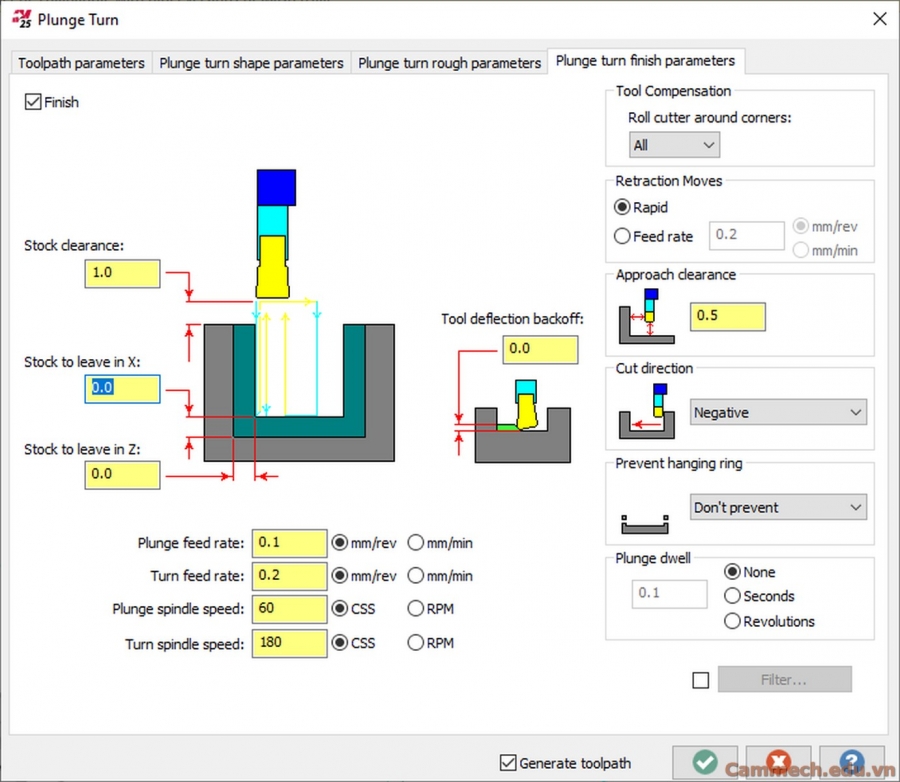Click the Plunge dwell 0.1 field
Screen dimensions: 900x782
(x=669, y=594)
